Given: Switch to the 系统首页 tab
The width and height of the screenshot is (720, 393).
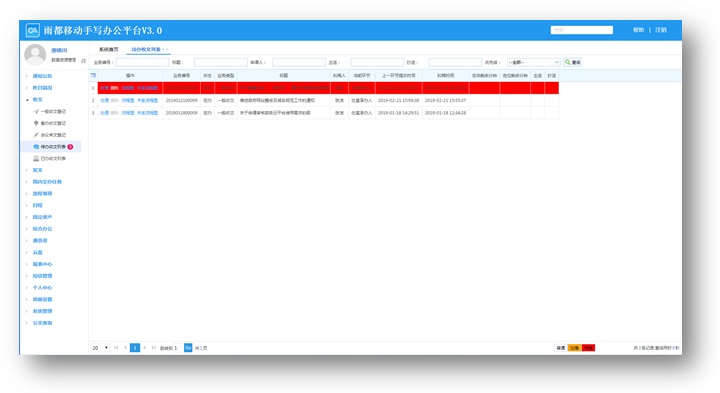Looking at the screenshot, I should pyautogui.click(x=108, y=49).
